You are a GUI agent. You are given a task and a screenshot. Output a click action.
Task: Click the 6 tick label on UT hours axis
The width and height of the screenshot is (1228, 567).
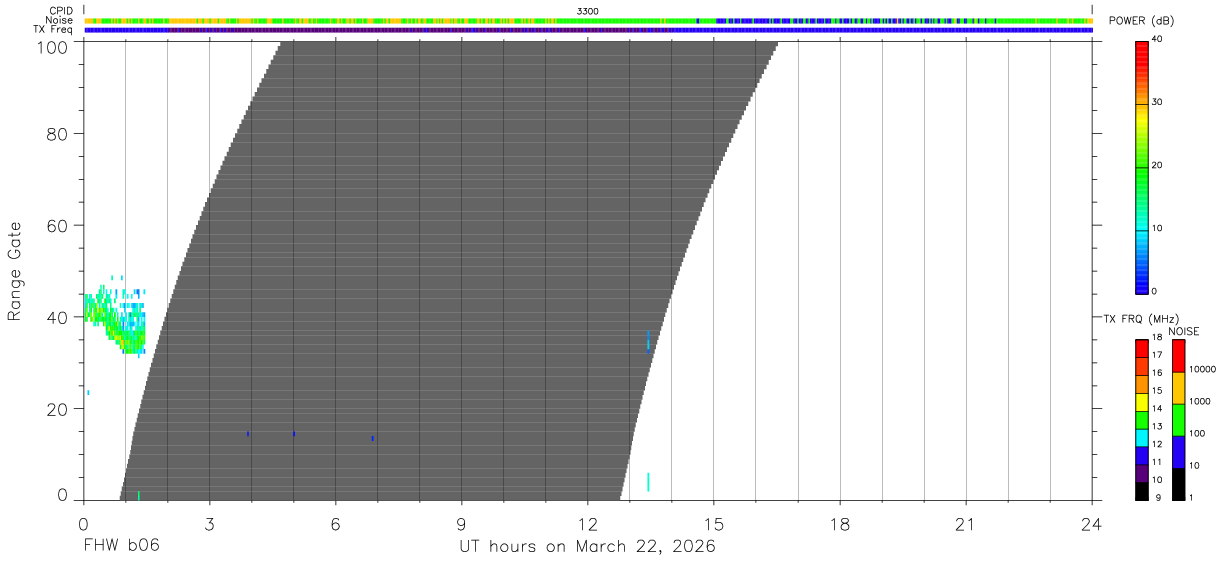click(336, 524)
